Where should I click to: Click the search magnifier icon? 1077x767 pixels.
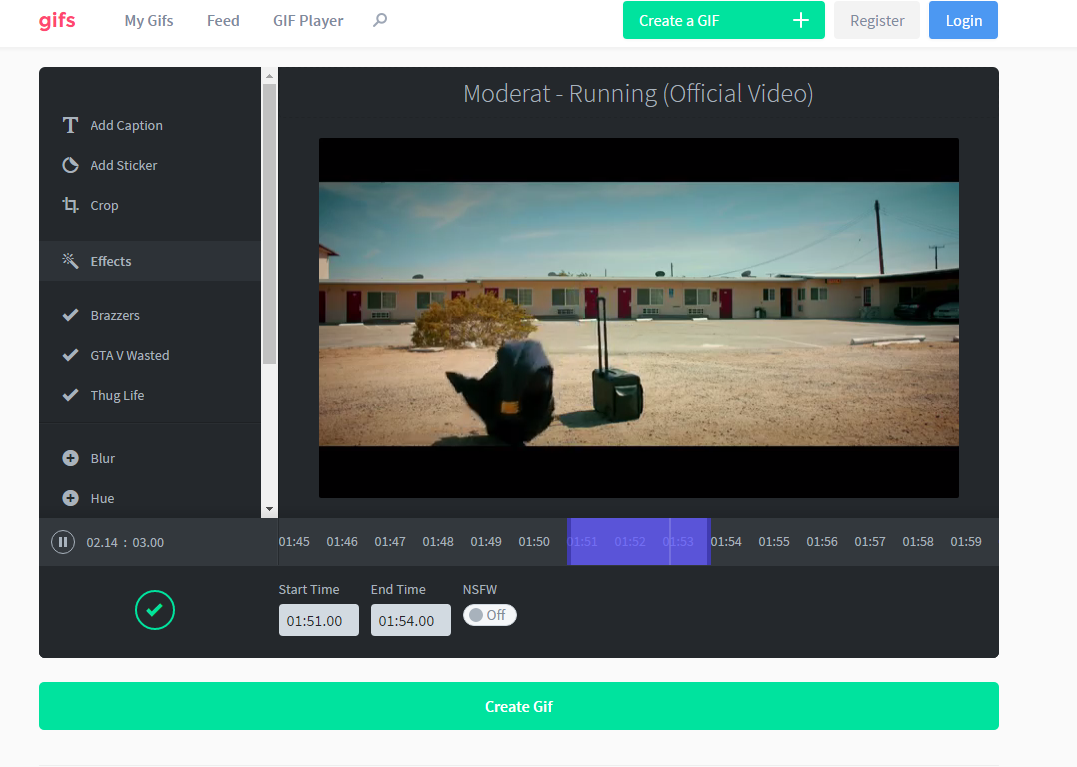coord(380,20)
